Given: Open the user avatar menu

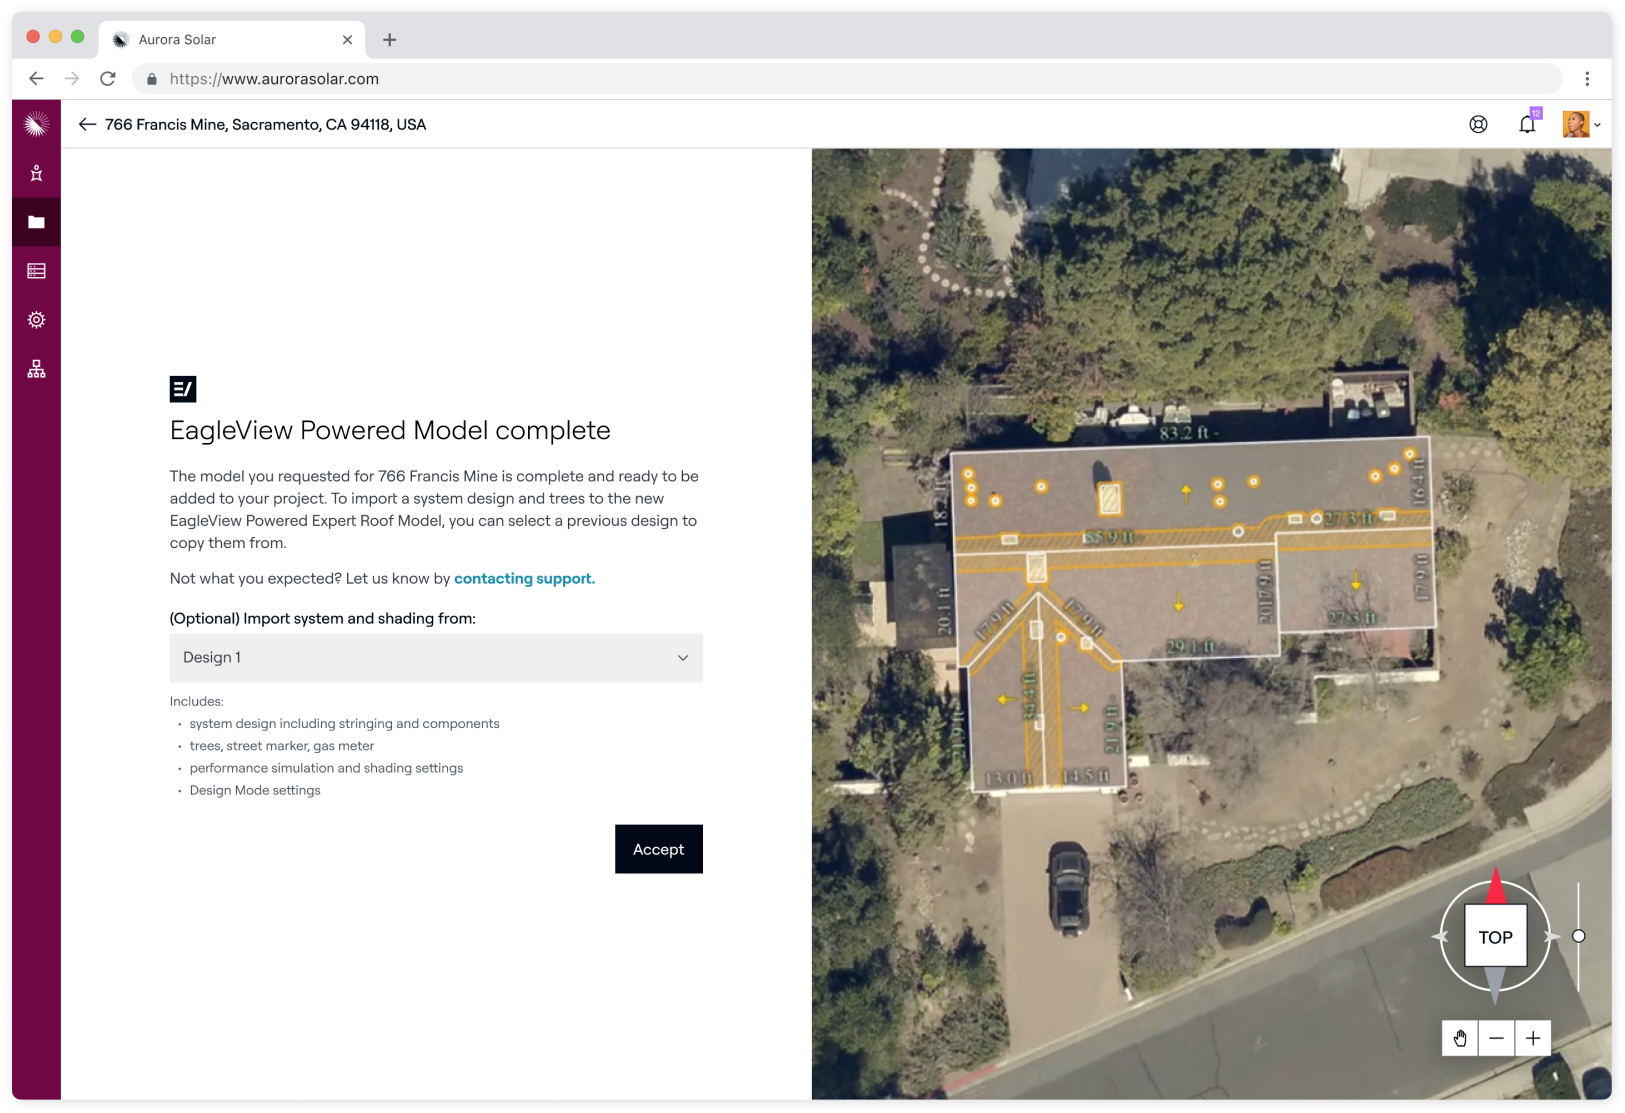Looking at the screenshot, I should 1581,124.
